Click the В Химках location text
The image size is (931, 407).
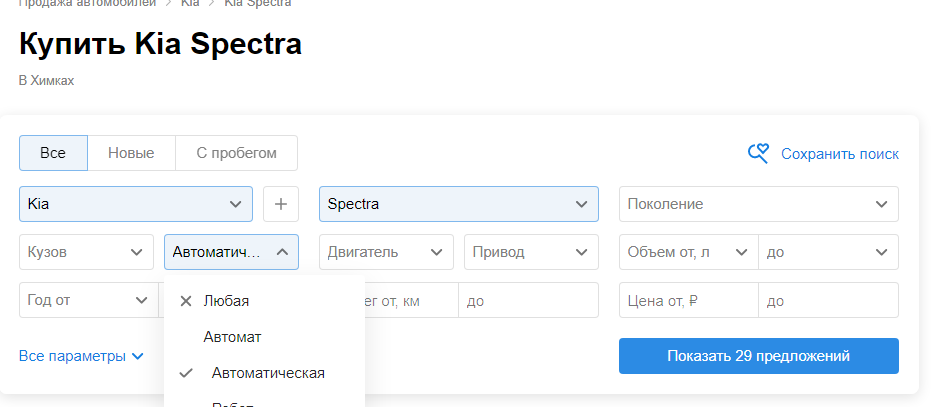pos(46,81)
